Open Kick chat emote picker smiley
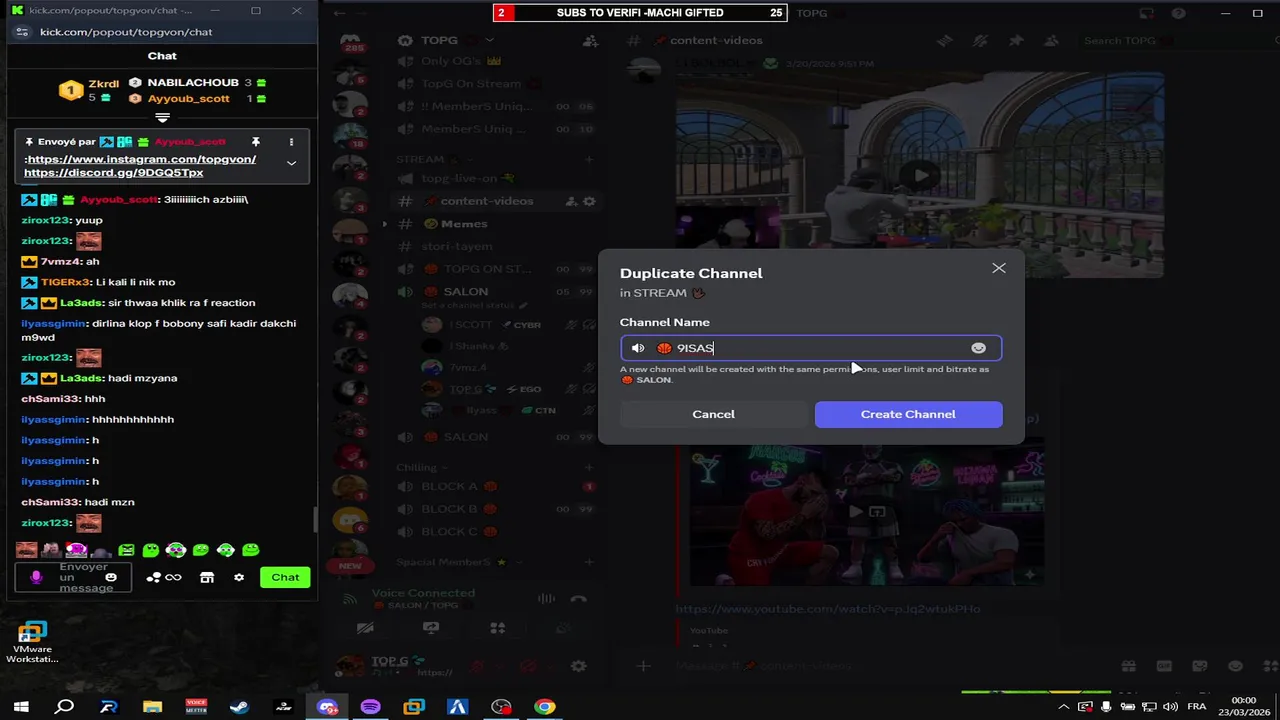Screen dimensions: 1280x720 (x=111, y=577)
